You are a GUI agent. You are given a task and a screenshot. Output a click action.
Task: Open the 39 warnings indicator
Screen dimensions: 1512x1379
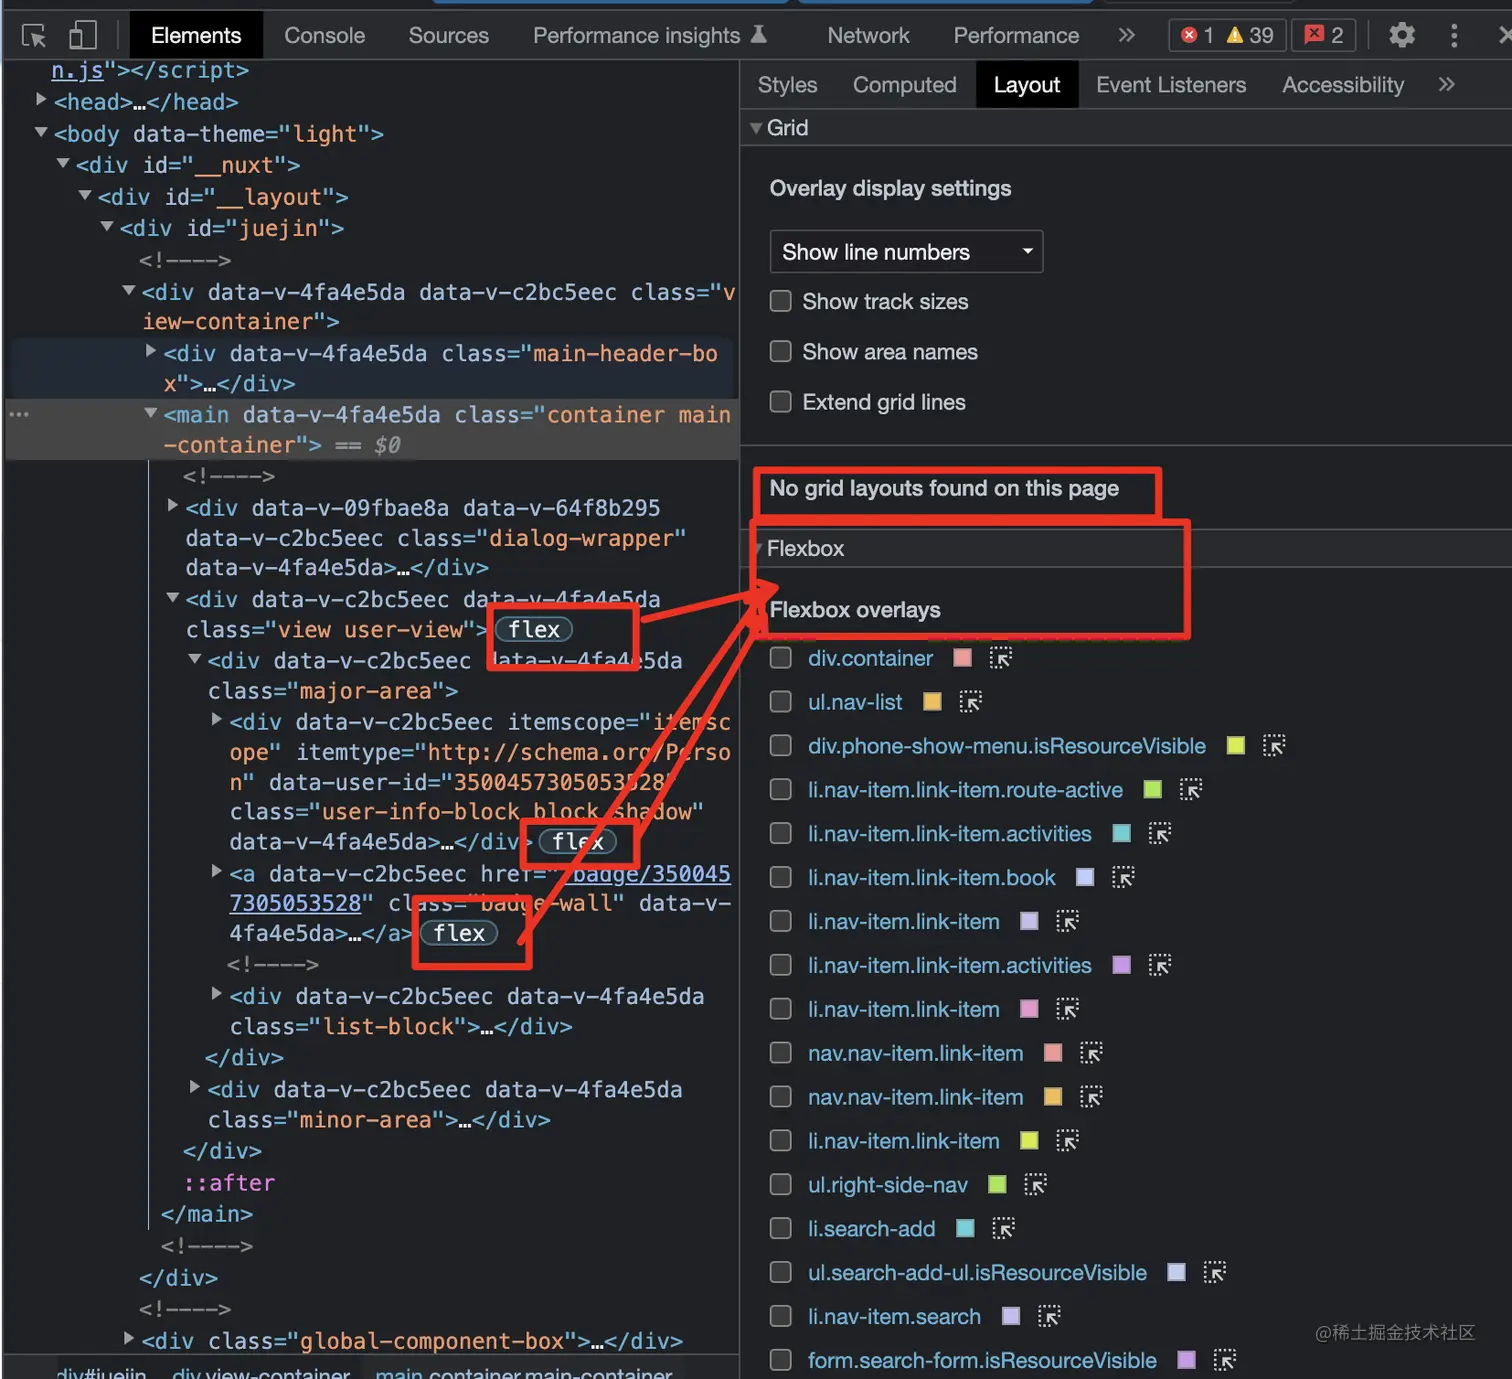[1250, 35]
